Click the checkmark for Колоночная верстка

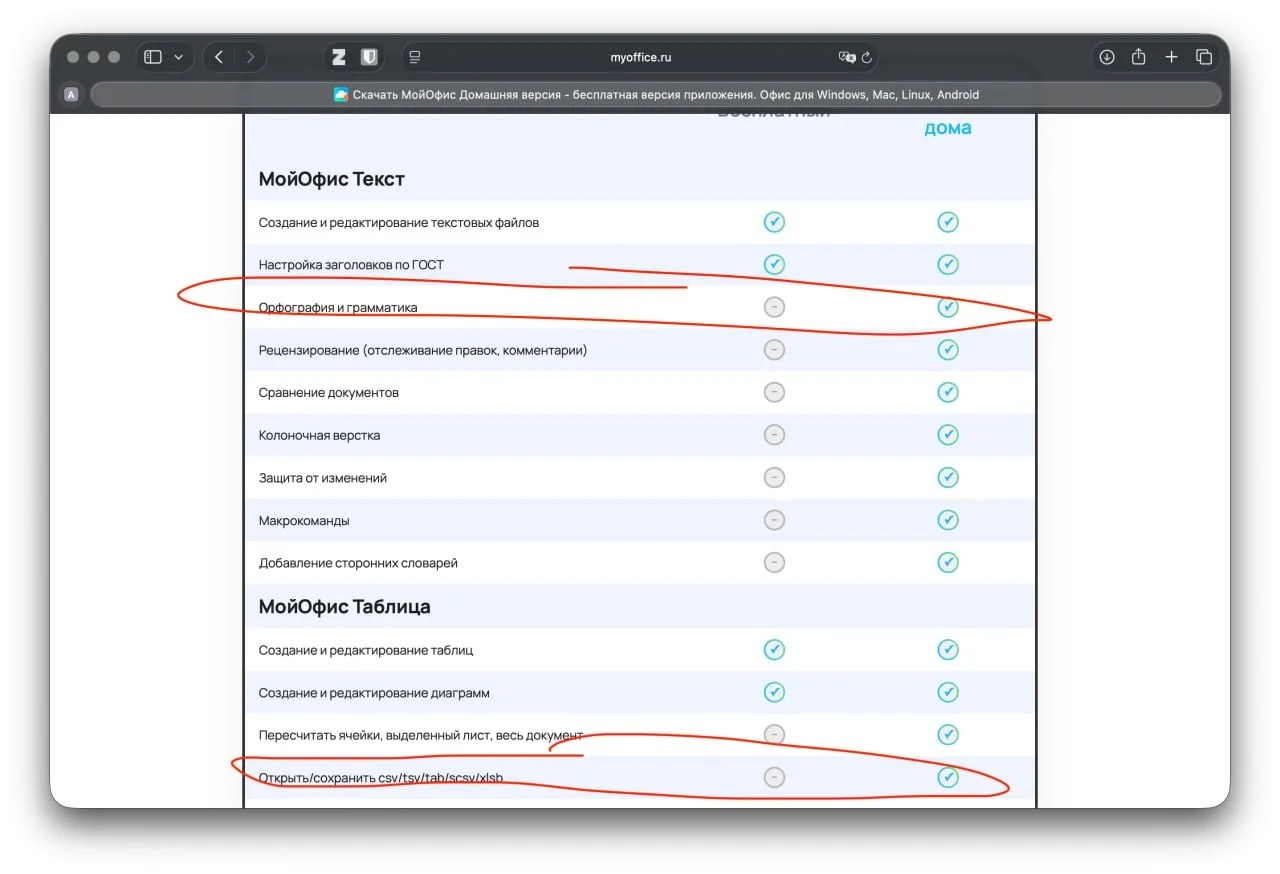948,435
